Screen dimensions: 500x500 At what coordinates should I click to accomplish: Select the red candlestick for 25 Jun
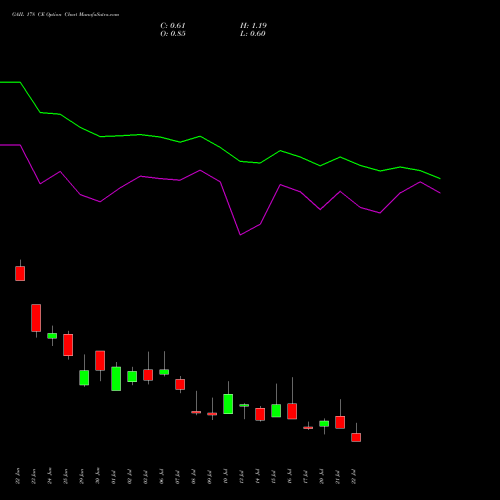tap(68, 345)
